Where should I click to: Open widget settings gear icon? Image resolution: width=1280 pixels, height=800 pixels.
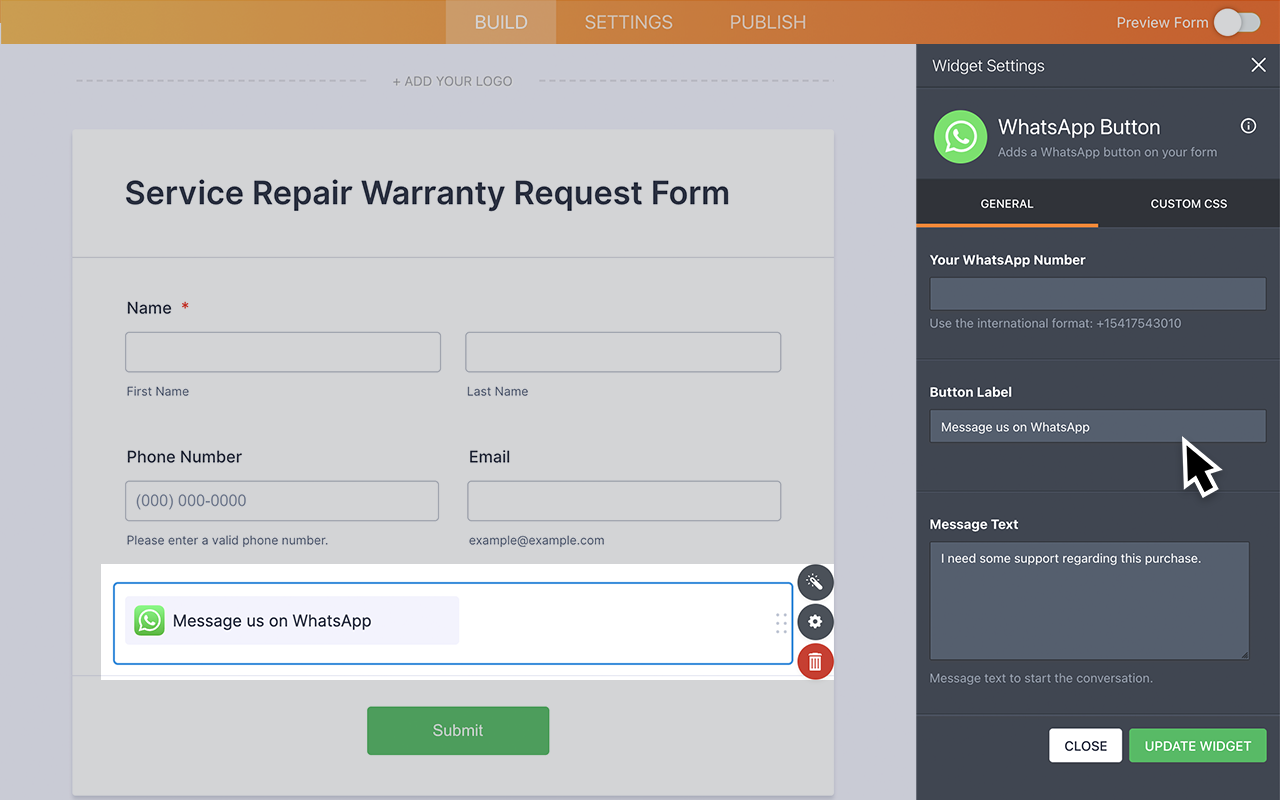815,622
